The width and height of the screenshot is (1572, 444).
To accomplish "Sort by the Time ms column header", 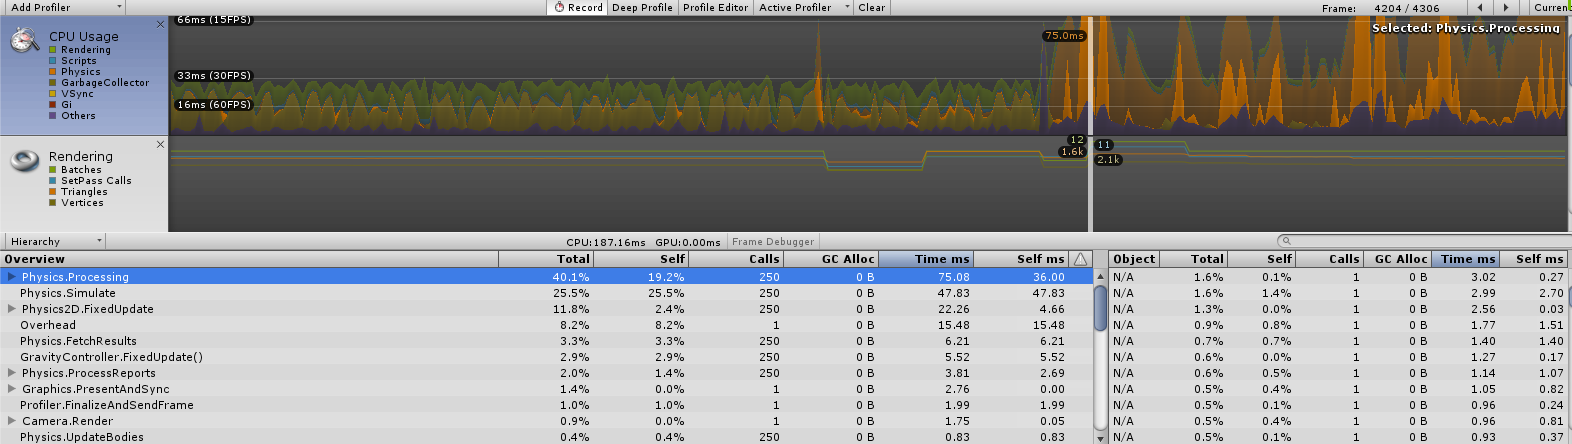I will point(926,259).
